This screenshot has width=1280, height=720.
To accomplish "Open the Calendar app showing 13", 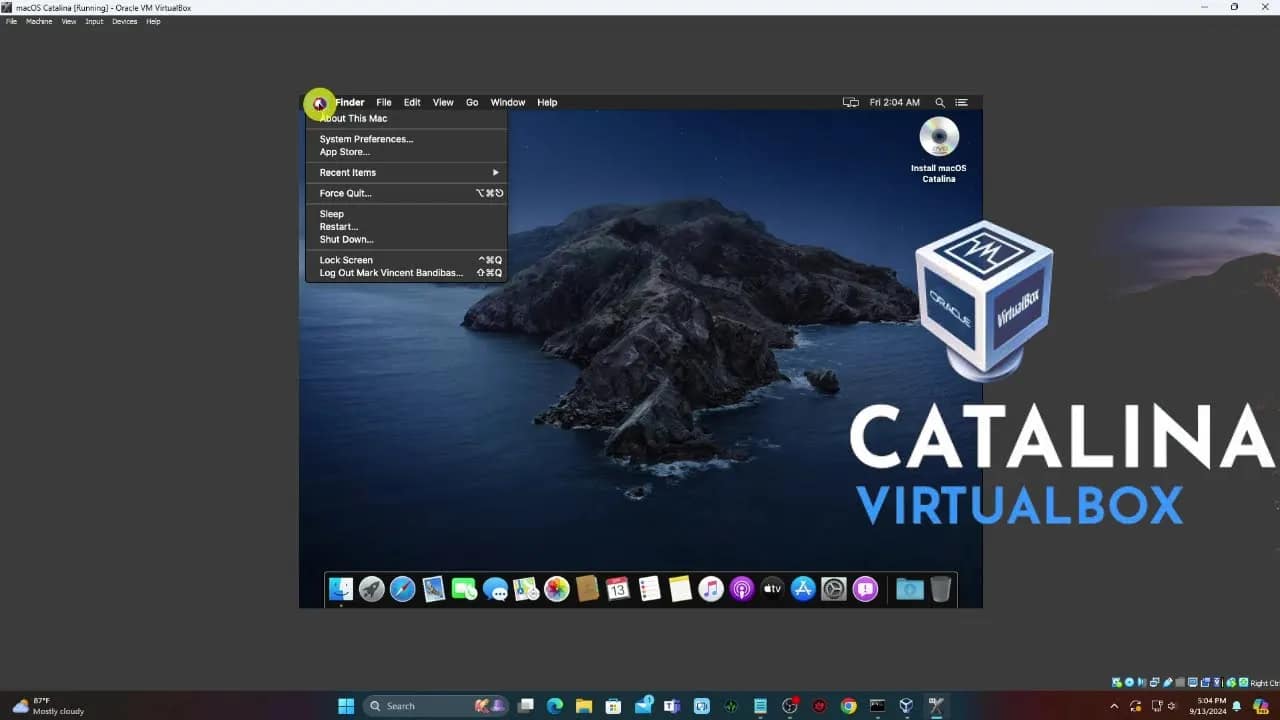I will tap(618, 589).
